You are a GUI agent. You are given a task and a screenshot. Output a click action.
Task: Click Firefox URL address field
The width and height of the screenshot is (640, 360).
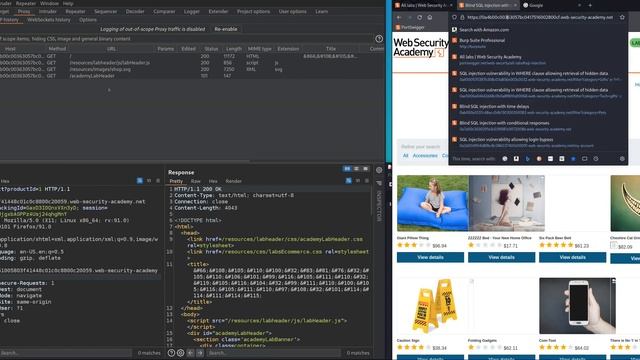(x=540, y=18)
